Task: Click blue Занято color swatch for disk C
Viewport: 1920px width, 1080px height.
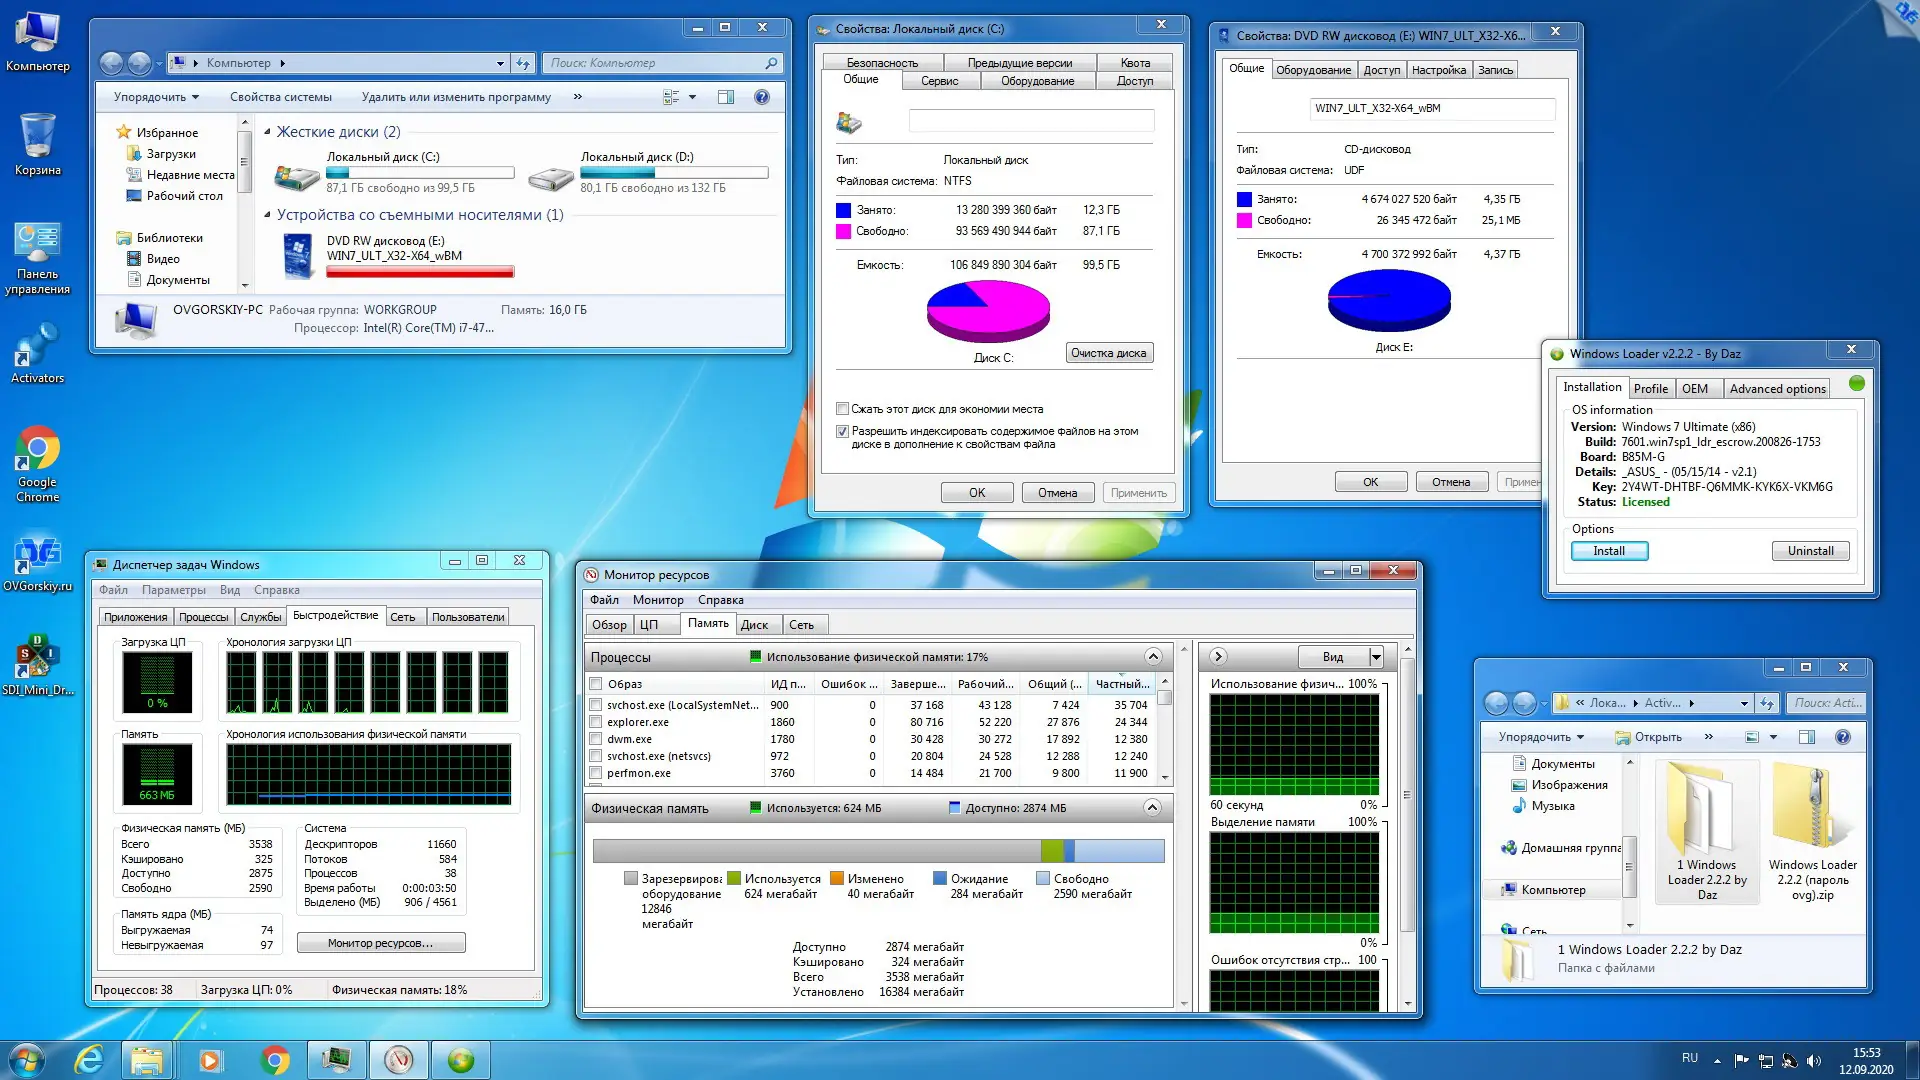Action: [x=843, y=210]
